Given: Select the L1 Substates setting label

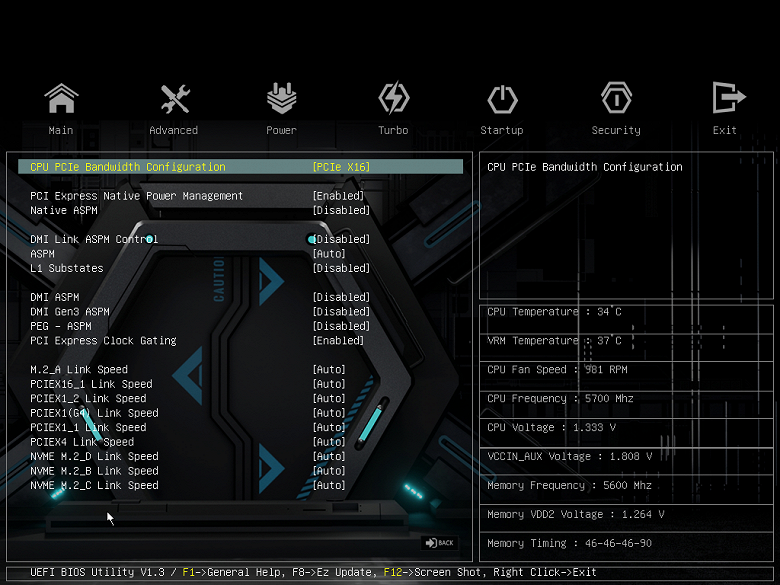Looking at the screenshot, I should pos(67,268).
